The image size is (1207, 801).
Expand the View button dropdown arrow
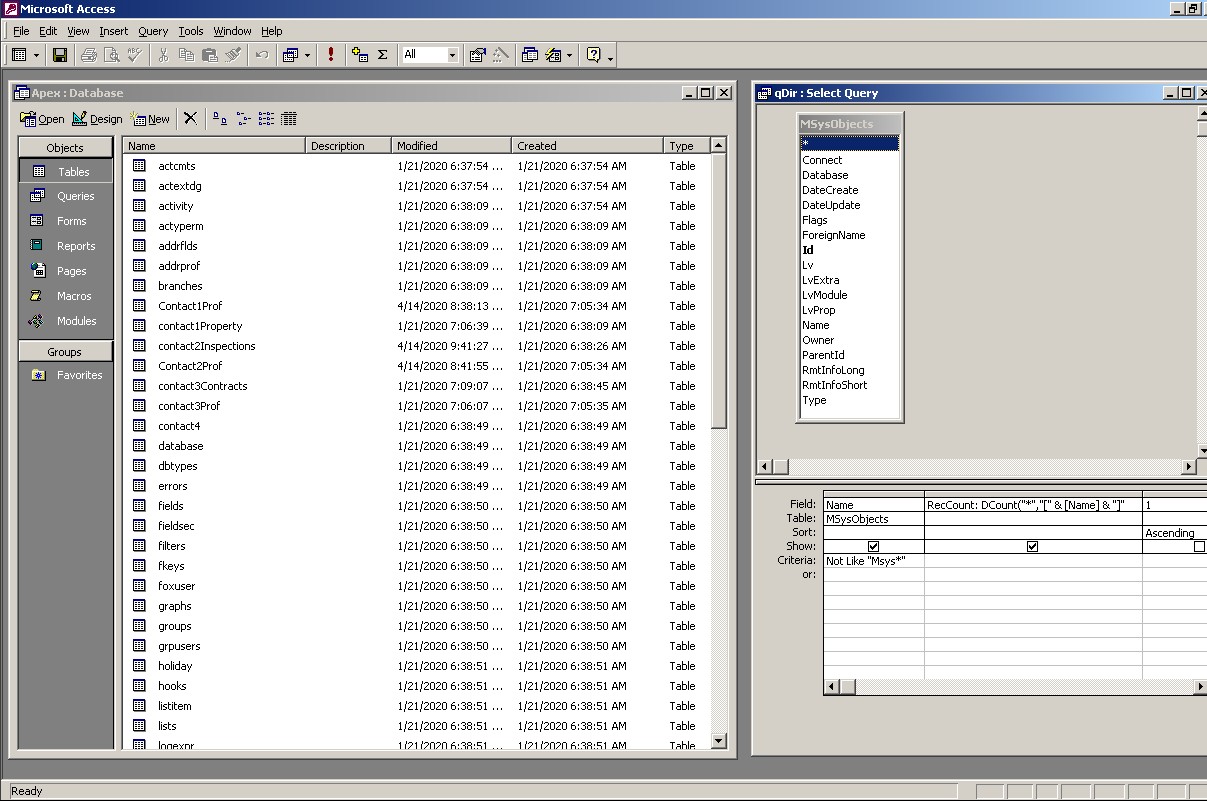point(37,55)
